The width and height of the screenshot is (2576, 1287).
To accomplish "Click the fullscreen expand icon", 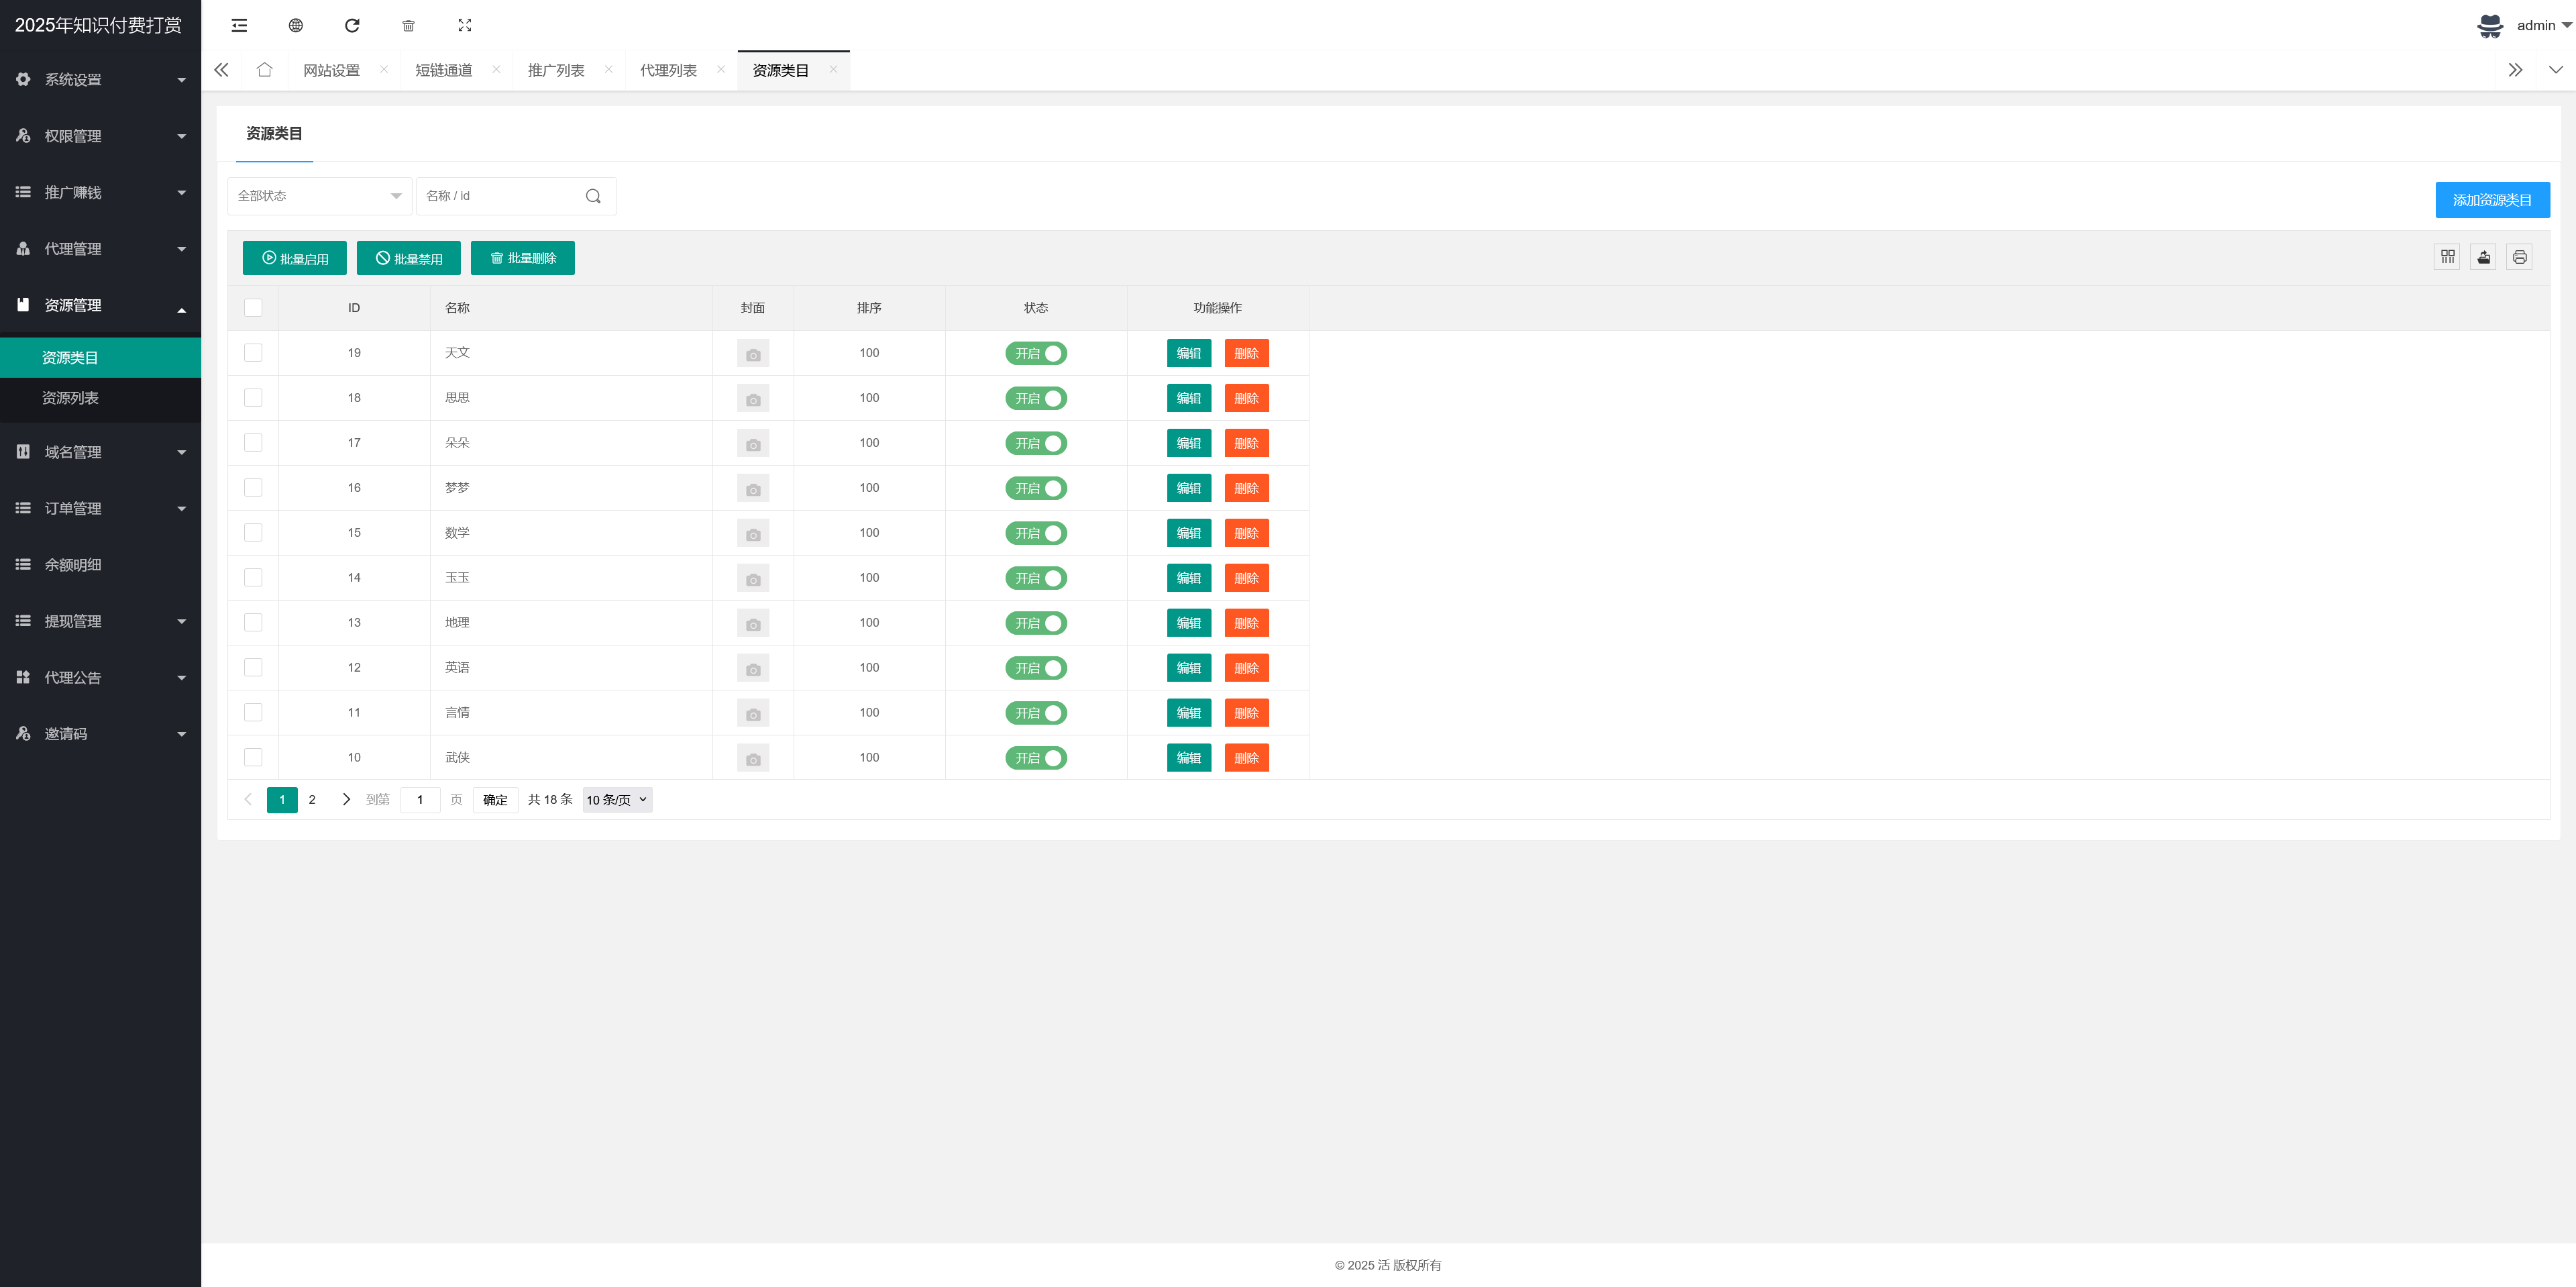I will (x=465, y=25).
